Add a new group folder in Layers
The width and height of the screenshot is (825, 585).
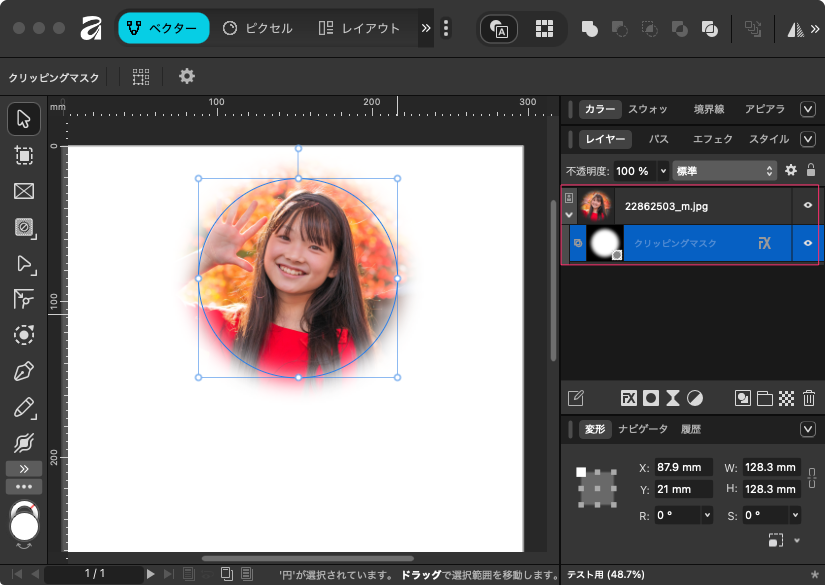(x=765, y=398)
